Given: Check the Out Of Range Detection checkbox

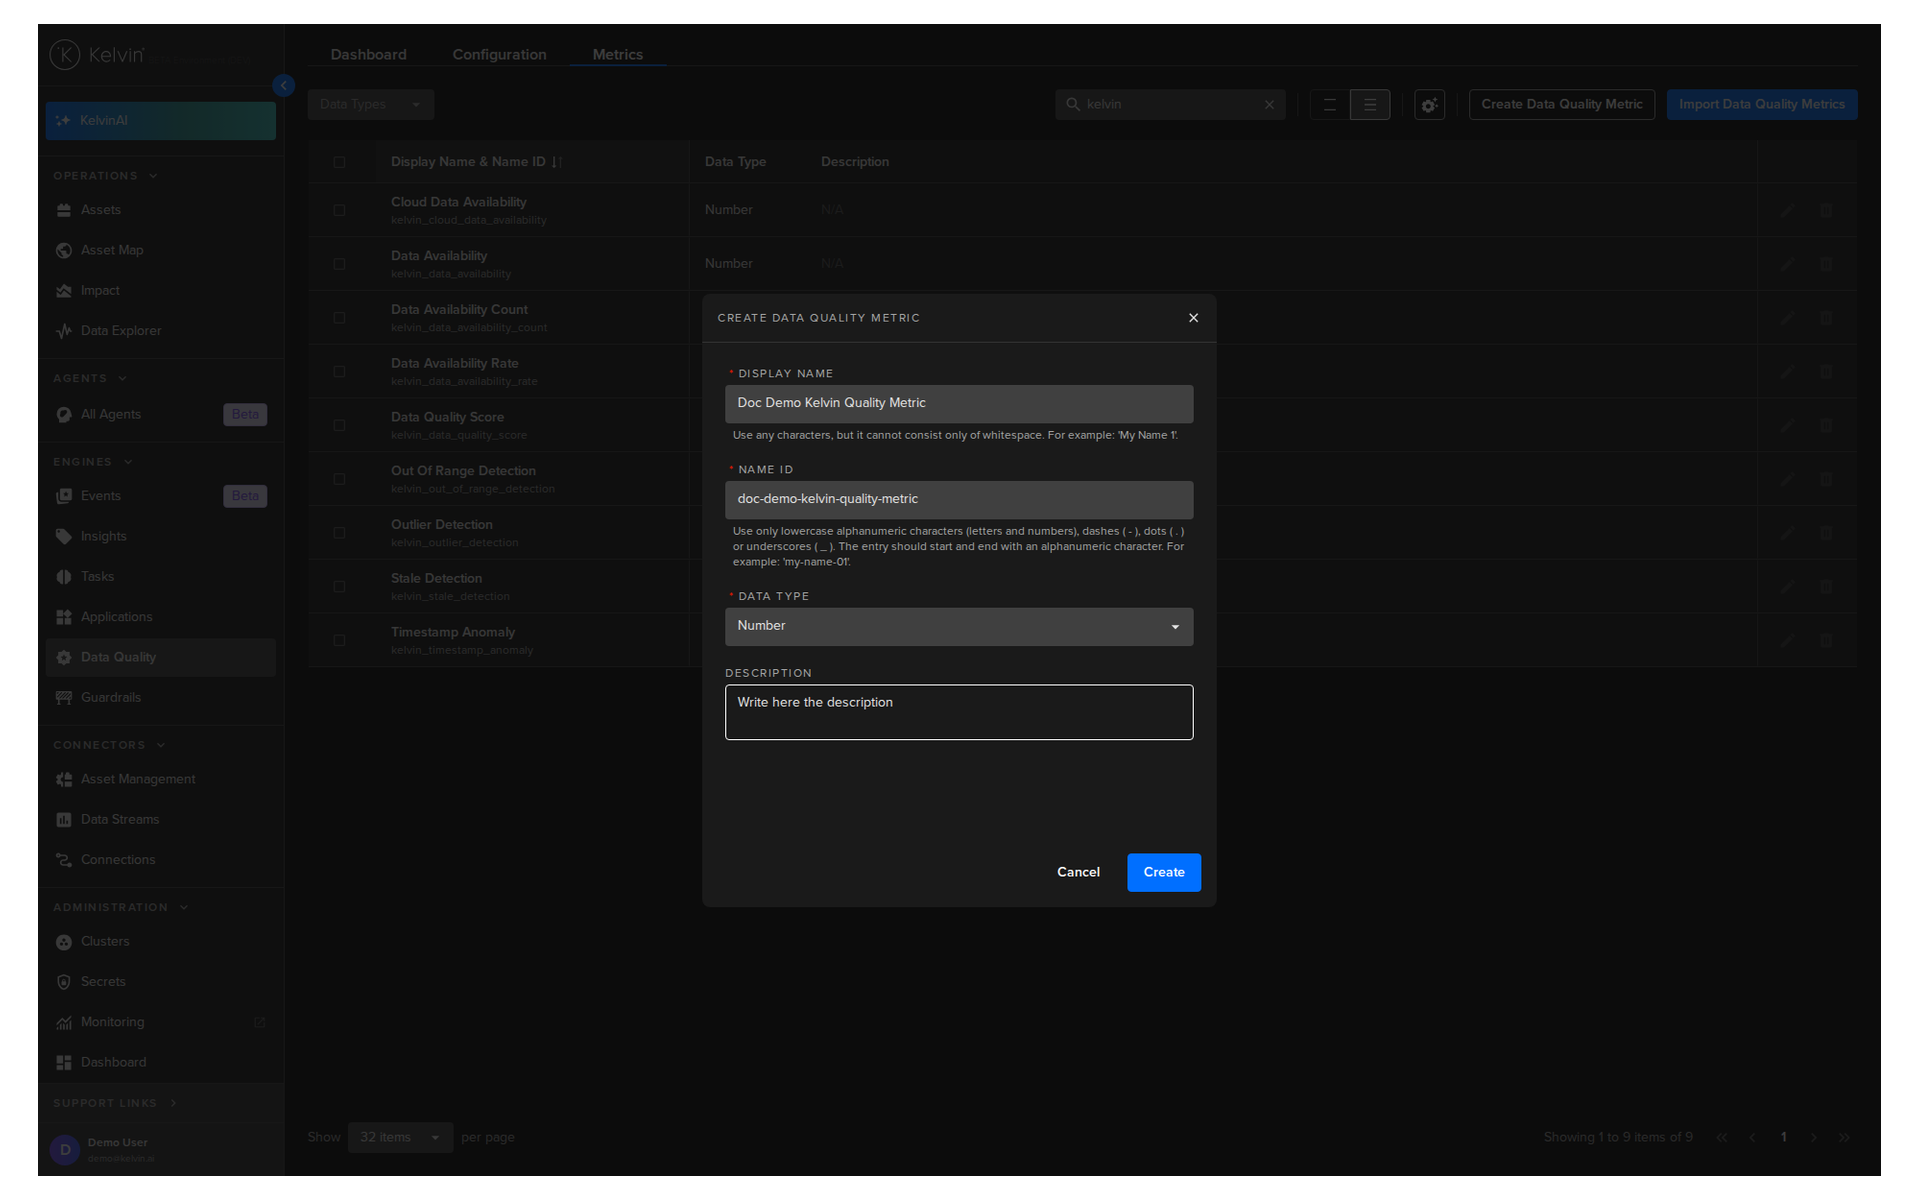Looking at the screenshot, I should click(339, 479).
